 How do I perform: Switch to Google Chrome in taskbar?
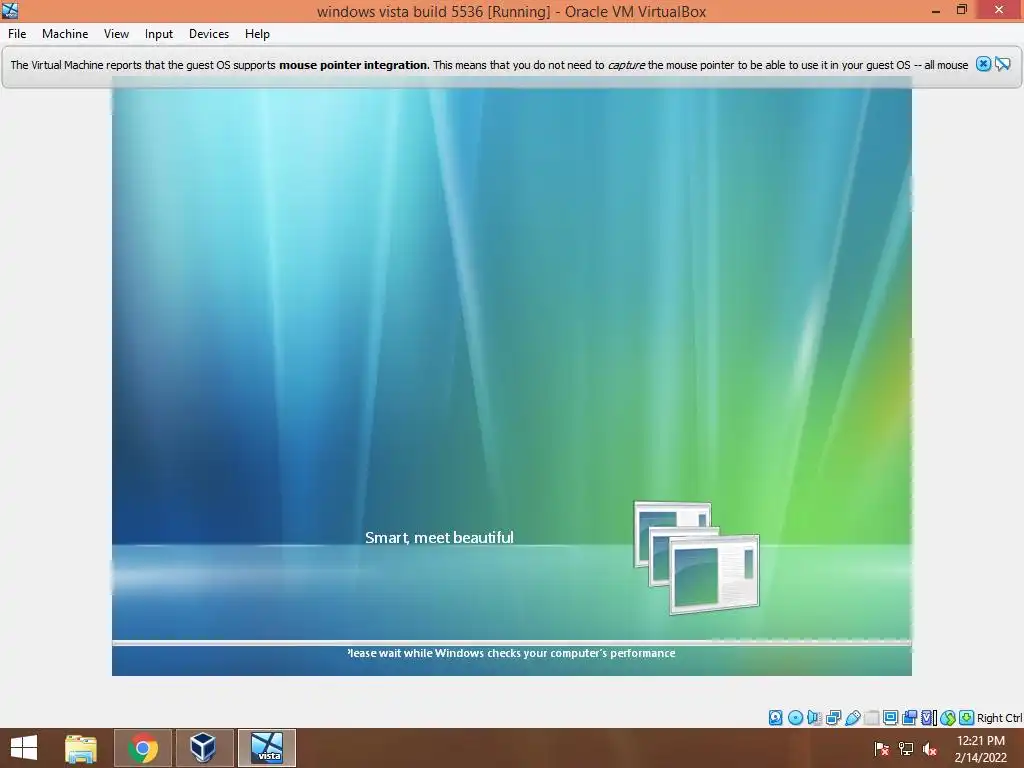[143, 748]
